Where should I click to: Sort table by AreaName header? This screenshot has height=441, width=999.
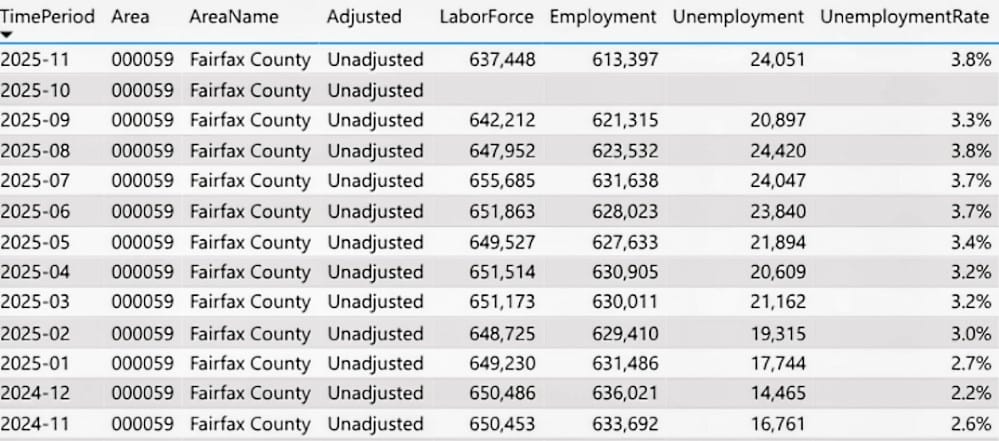click(234, 17)
